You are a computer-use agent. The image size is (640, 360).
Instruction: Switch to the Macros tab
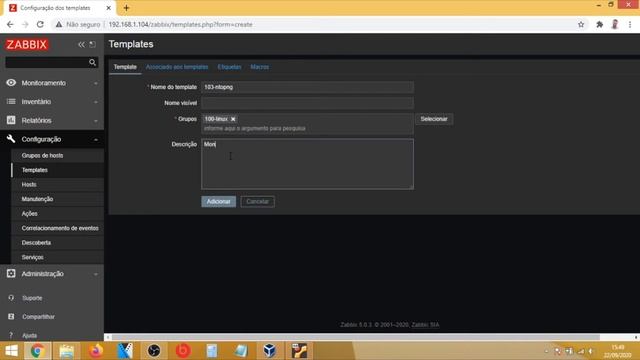pyautogui.click(x=260, y=67)
